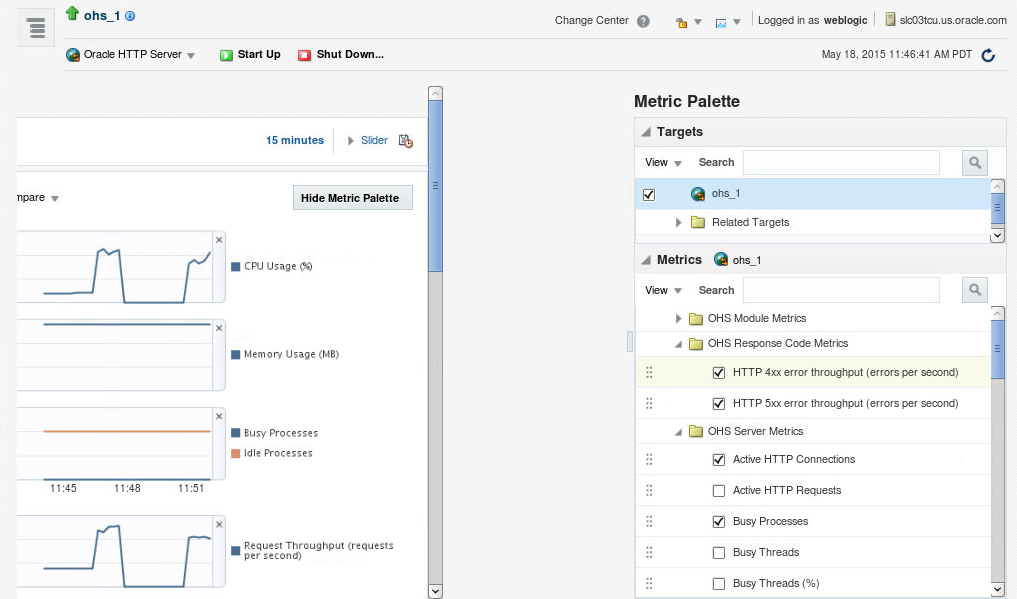Click drag-handle dots for Busy Threads row
Viewport: 1017px width, 599px height.
coord(649,552)
